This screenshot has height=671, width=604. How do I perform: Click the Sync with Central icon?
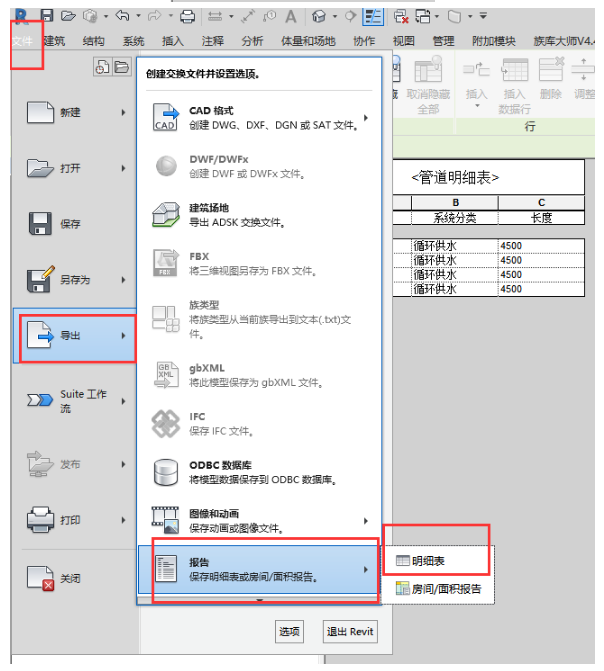coord(90,16)
